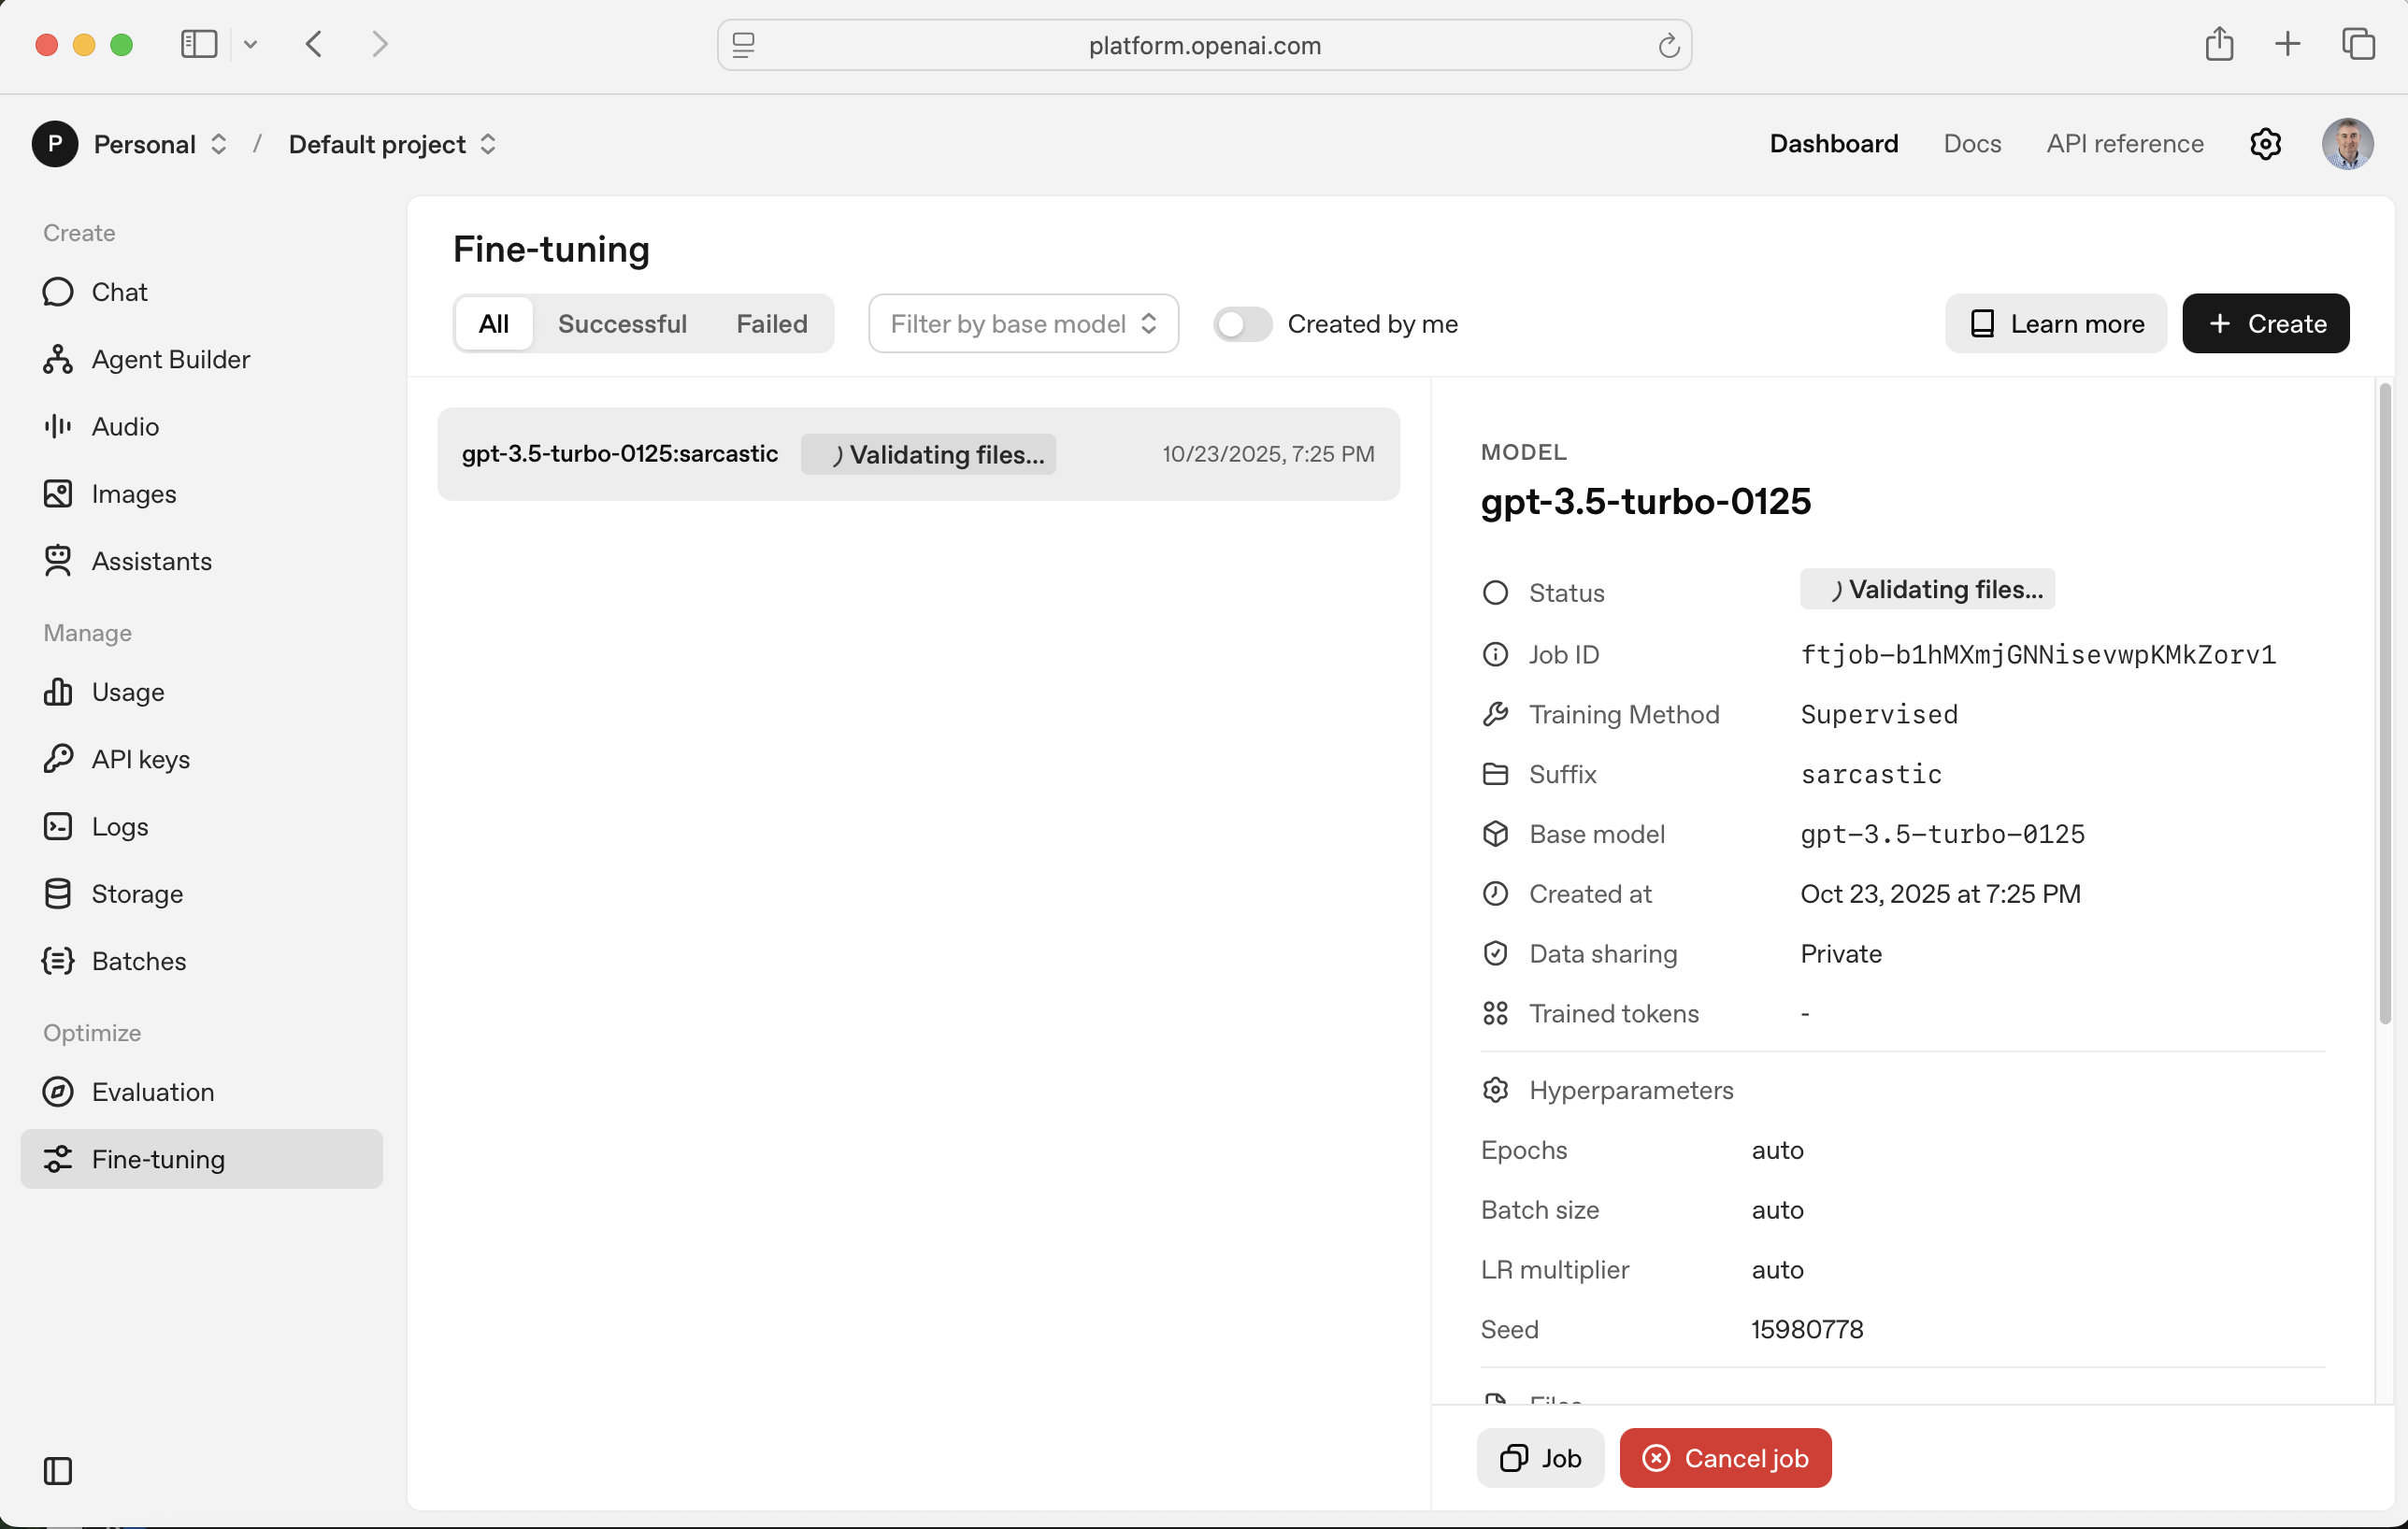Toggle the Created by me switch
Screen dimensions: 2408x1529
pyautogui.click(x=1242, y=324)
